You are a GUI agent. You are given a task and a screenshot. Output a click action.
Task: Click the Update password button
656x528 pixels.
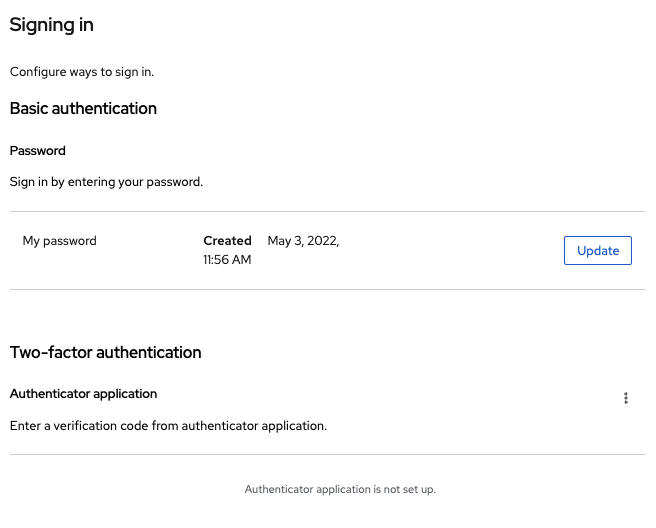click(x=597, y=250)
